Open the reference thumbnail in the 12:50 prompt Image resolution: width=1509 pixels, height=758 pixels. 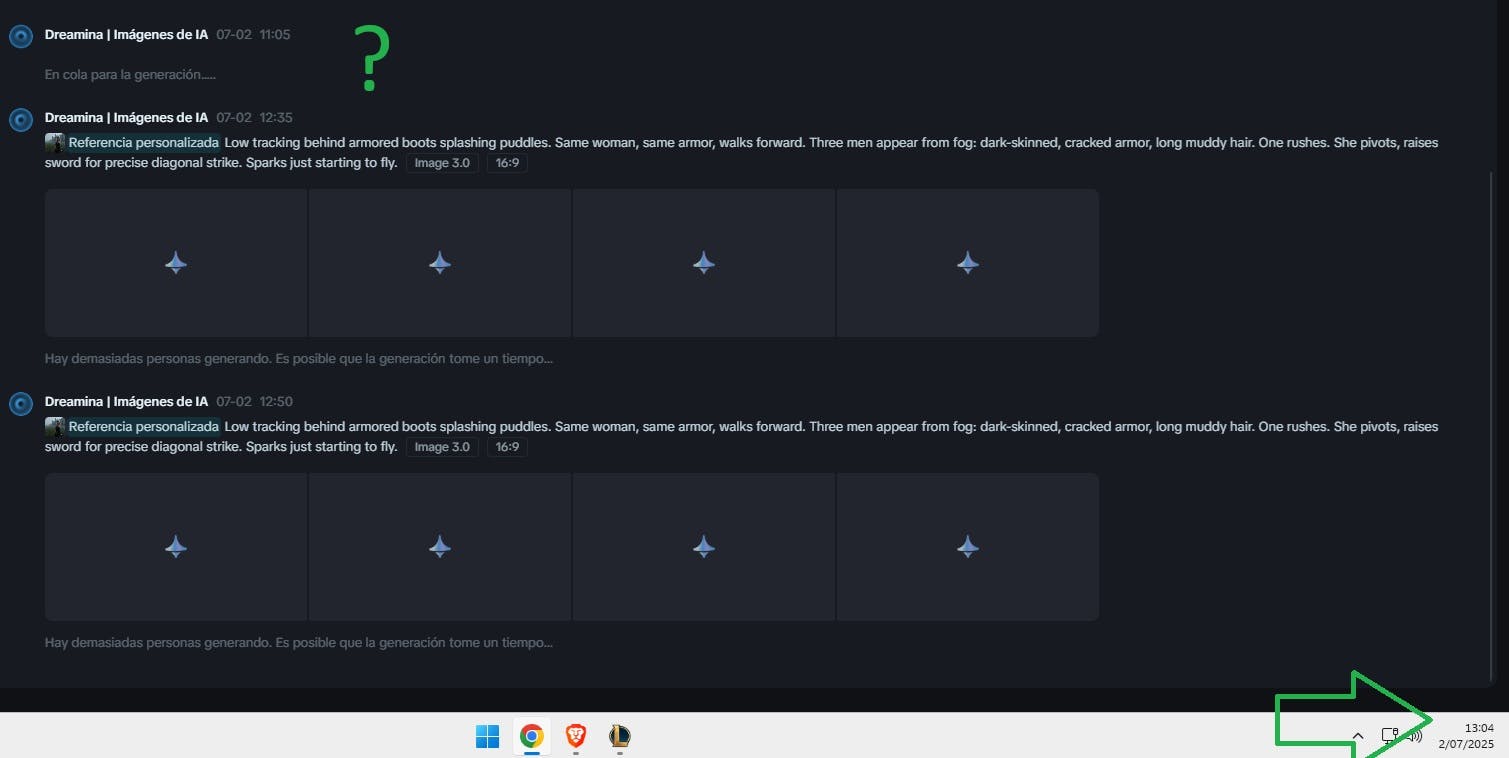55,427
